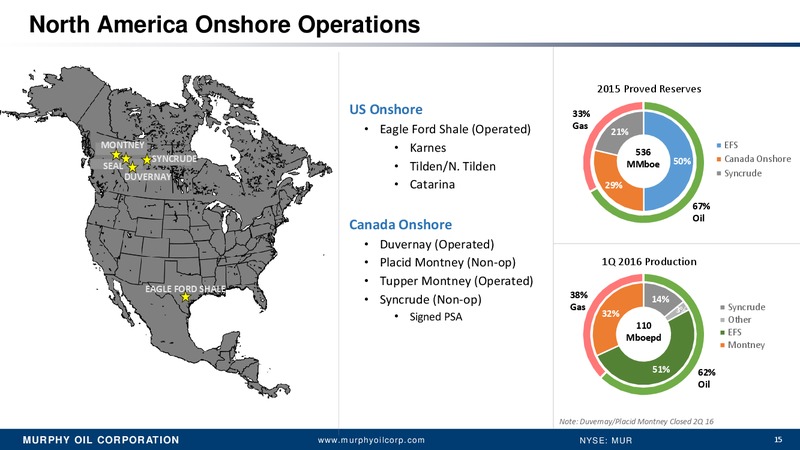Click the NYSE: MUR footer text
The image size is (800, 450).
point(606,440)
